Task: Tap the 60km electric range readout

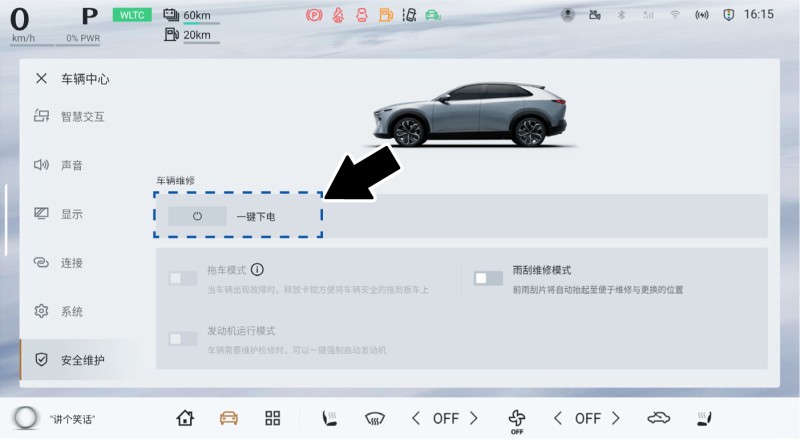Action: [x=197, y=15]
